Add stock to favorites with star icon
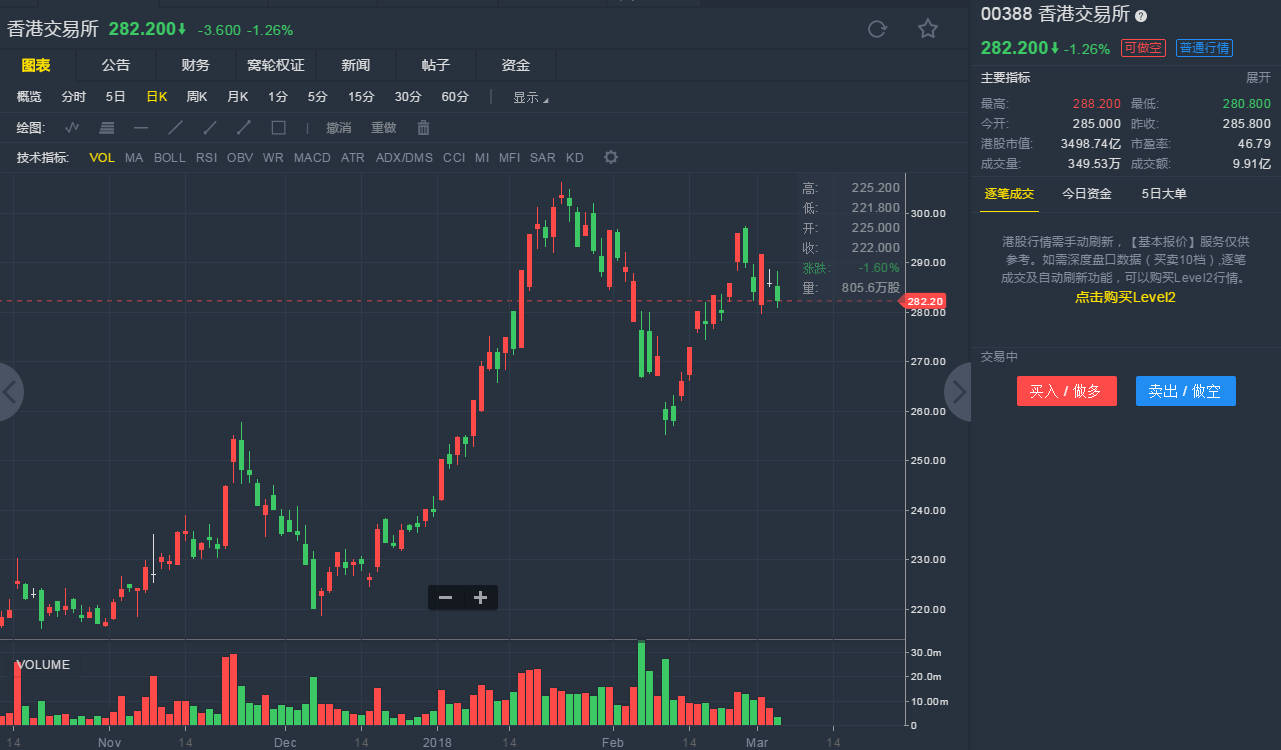 (928, 29)
